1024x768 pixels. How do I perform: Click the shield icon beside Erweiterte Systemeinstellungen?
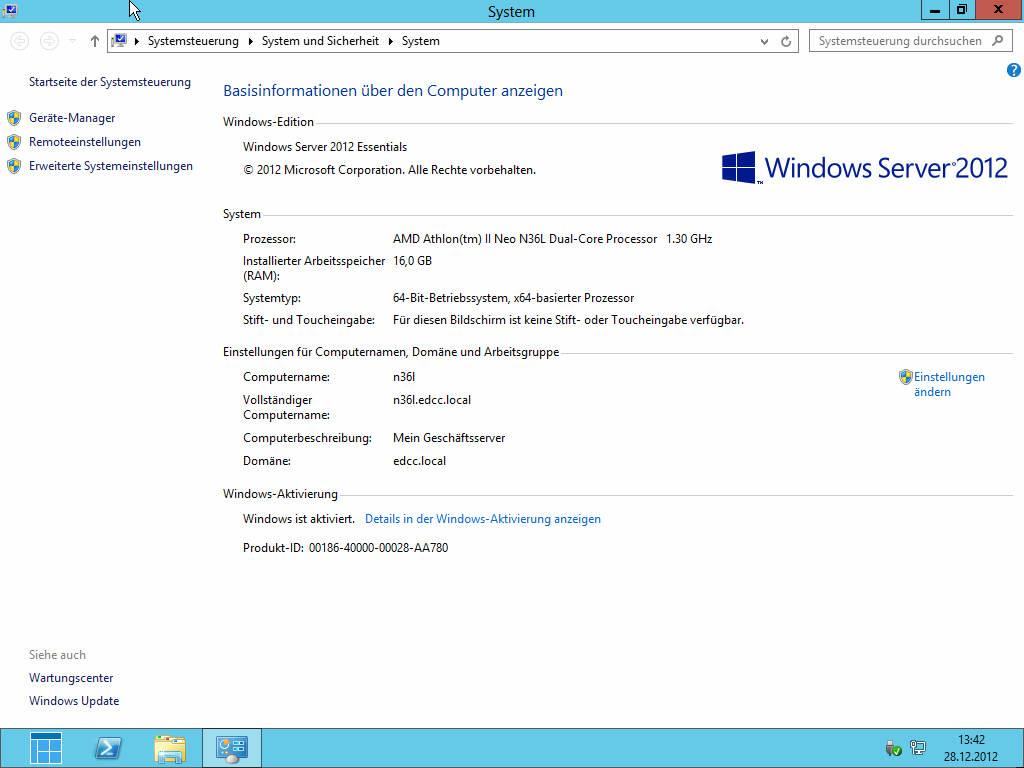[x=14, y=166]
